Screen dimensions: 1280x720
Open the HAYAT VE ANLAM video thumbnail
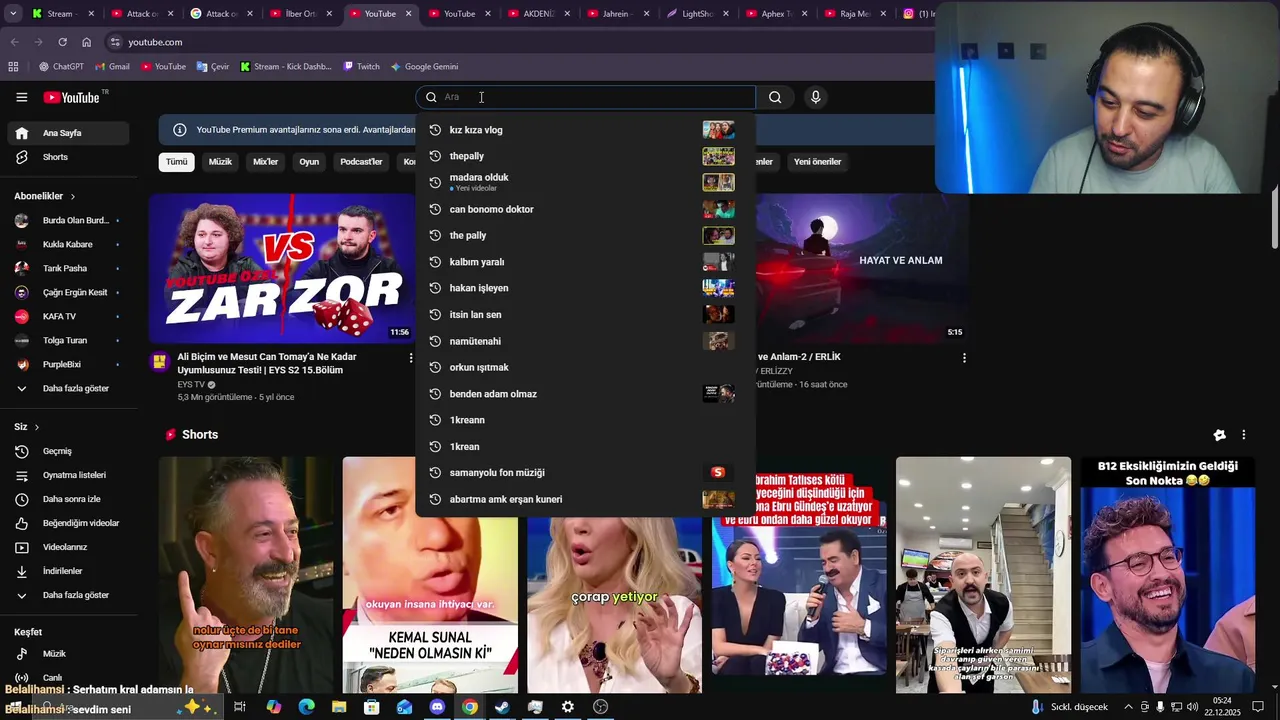coord(863,267)
